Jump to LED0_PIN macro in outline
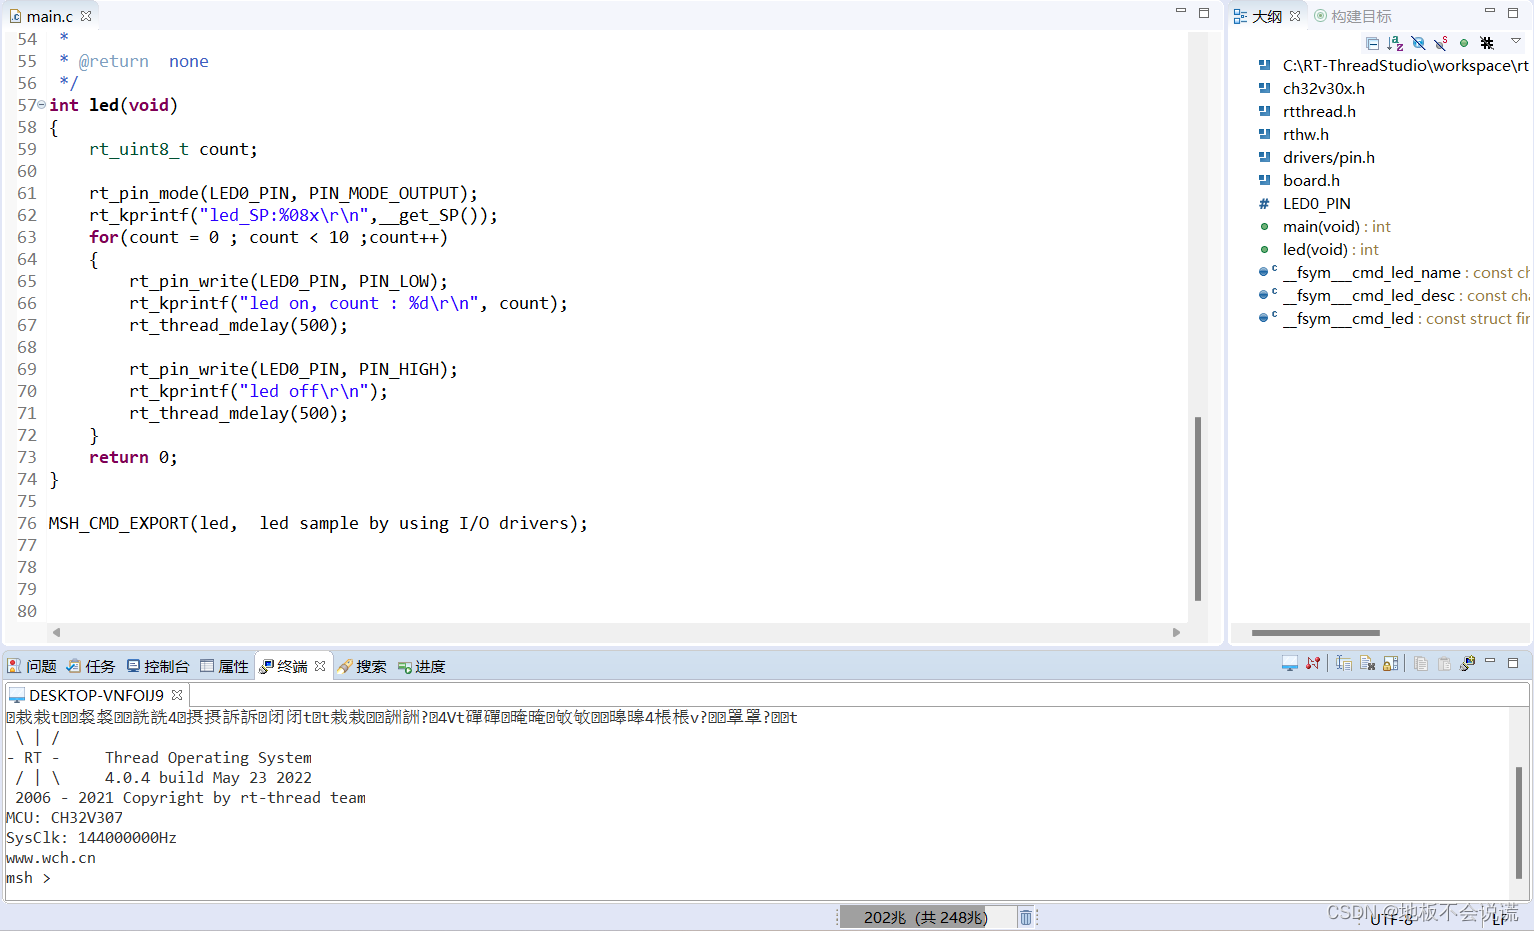This screenshot has width=1534, height=931. pos(1316,204)
